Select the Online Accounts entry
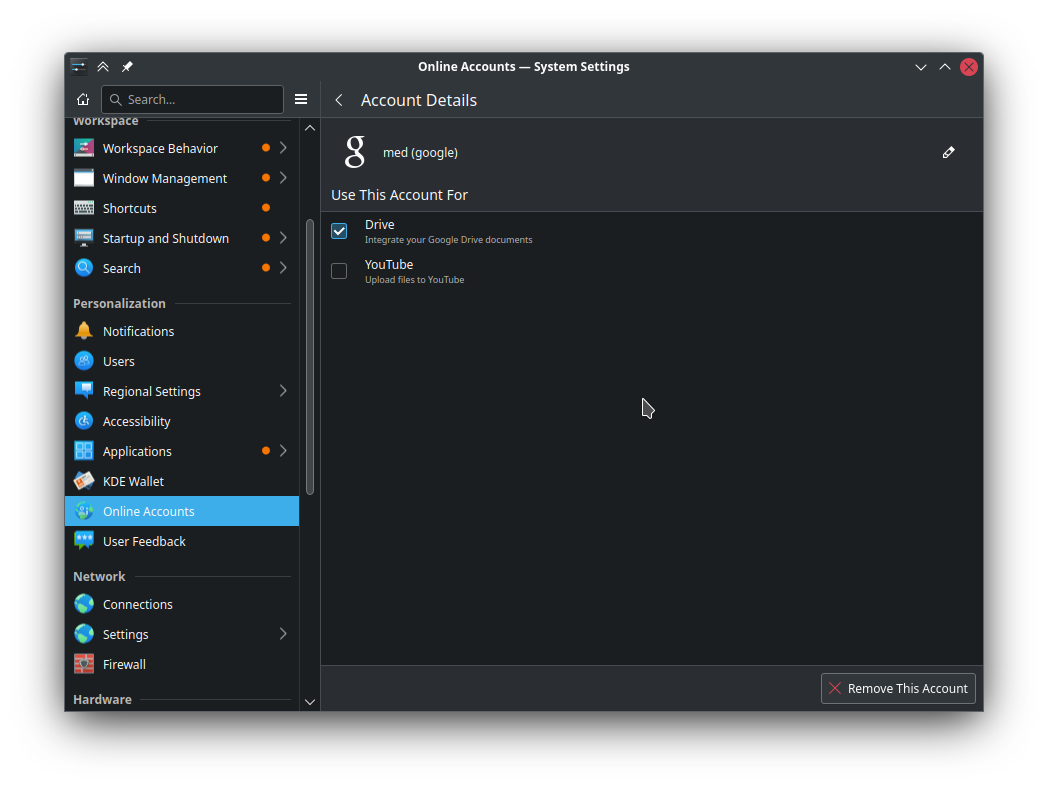The width and height of the screenshot is (1048, 788). pyautogui.click(x=182, y=511)
